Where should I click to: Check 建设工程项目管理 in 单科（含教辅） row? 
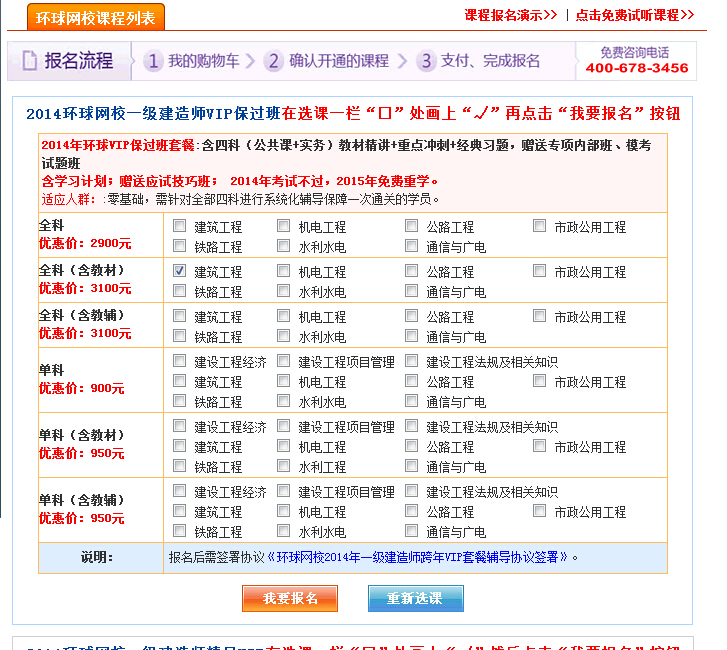click(283, 491)
